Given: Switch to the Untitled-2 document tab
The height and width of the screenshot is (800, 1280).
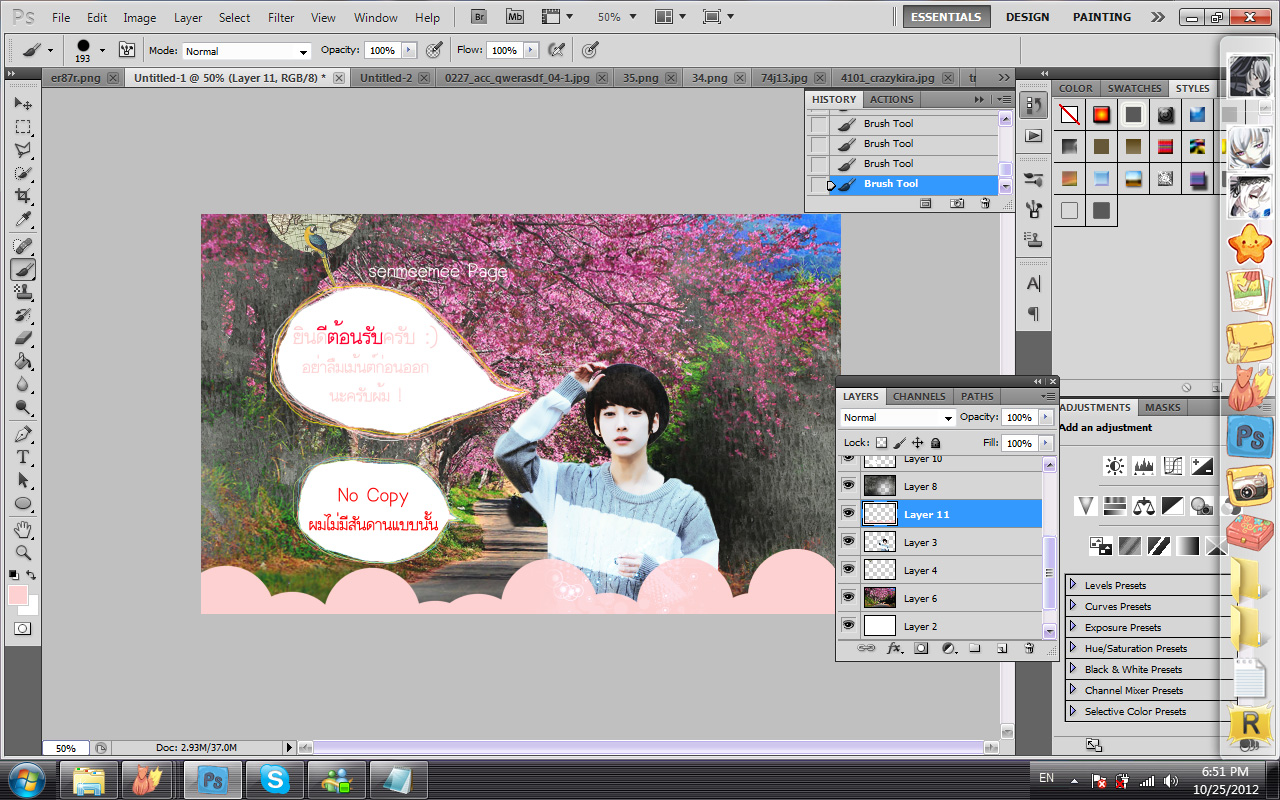Looking at the screenshot, I should click(386, 77).
